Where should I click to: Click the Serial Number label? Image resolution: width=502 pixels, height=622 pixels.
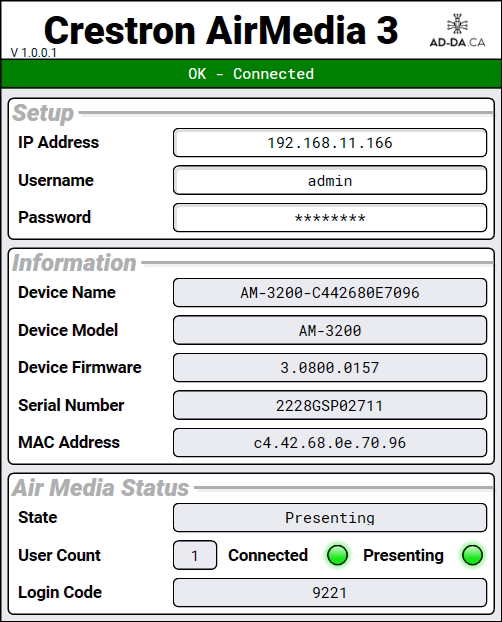(71, 405)
